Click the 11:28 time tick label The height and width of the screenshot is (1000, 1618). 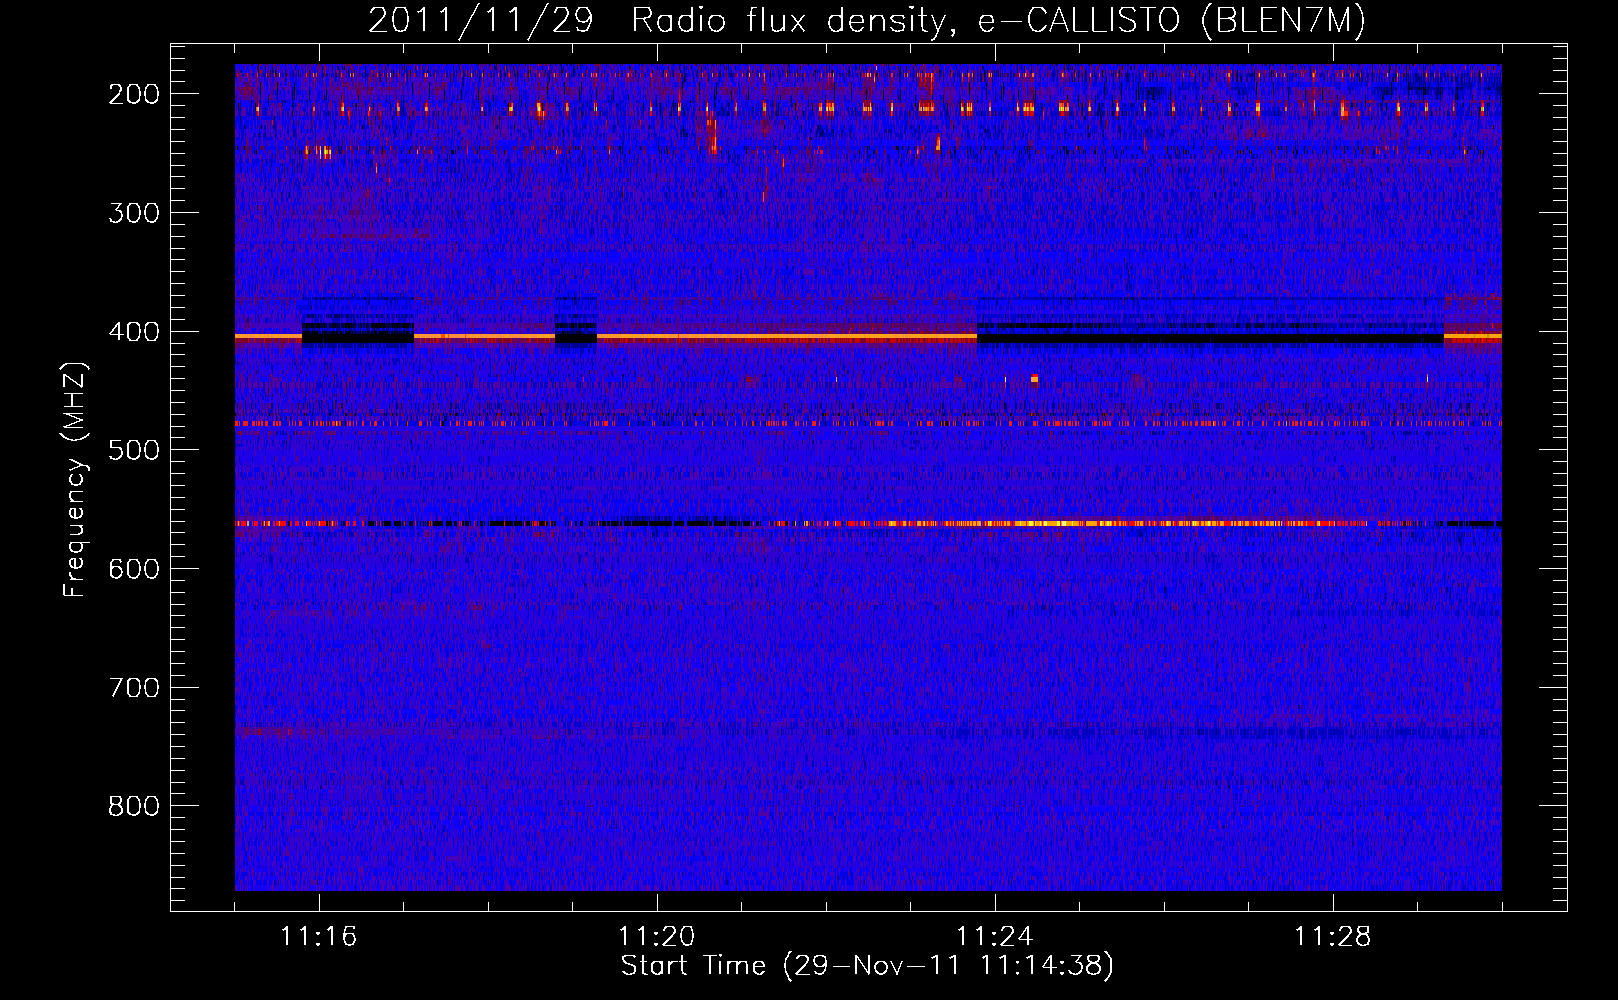tap(1333, 937)
